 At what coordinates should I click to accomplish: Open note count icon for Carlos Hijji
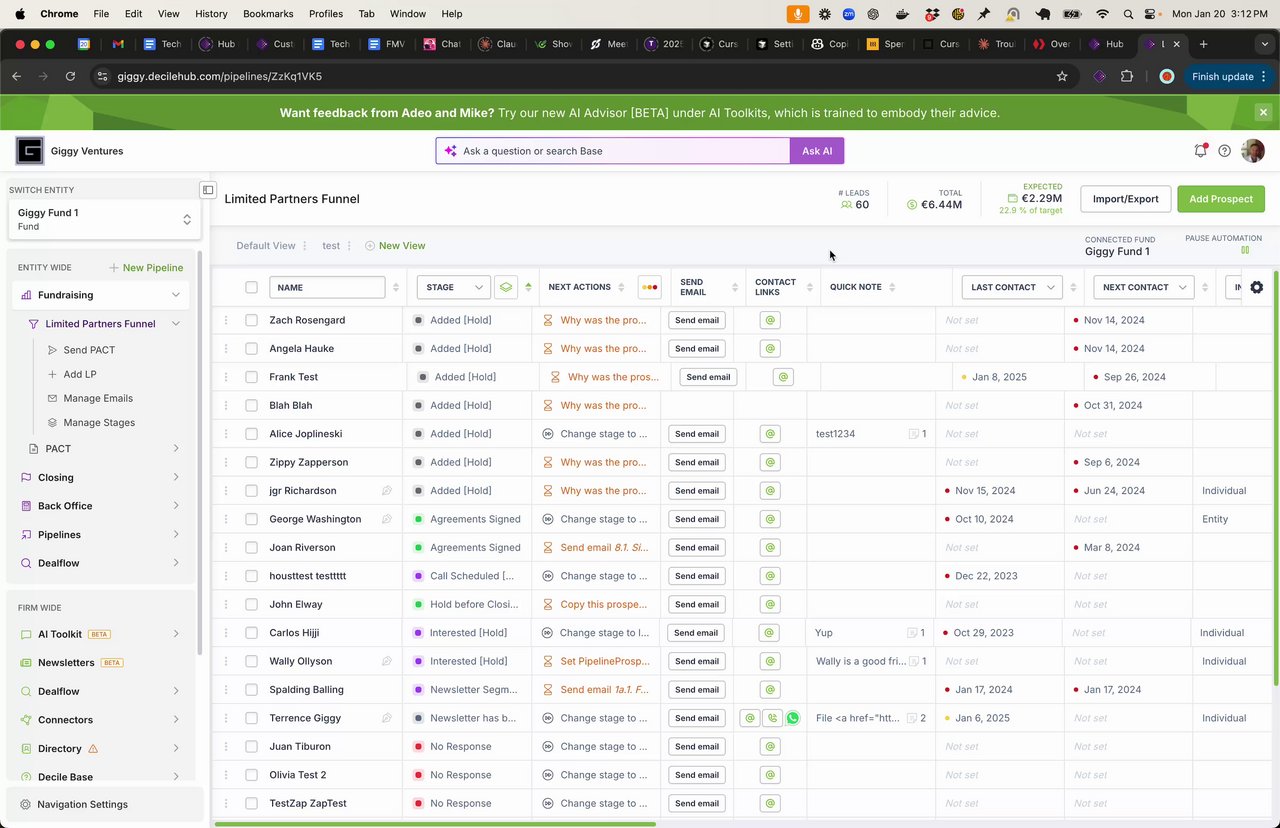coord(917,633)
